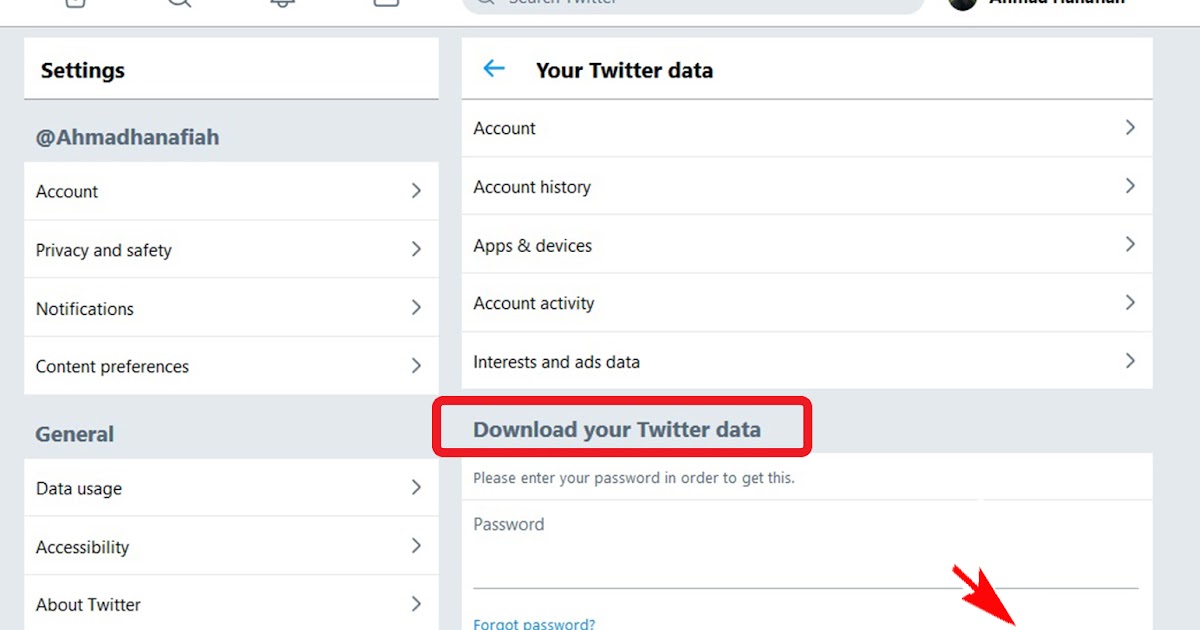Click the Apps & devices chevron icon
The width and height of the screenshot is (1200, 630).
click(x=1130, y=245)
